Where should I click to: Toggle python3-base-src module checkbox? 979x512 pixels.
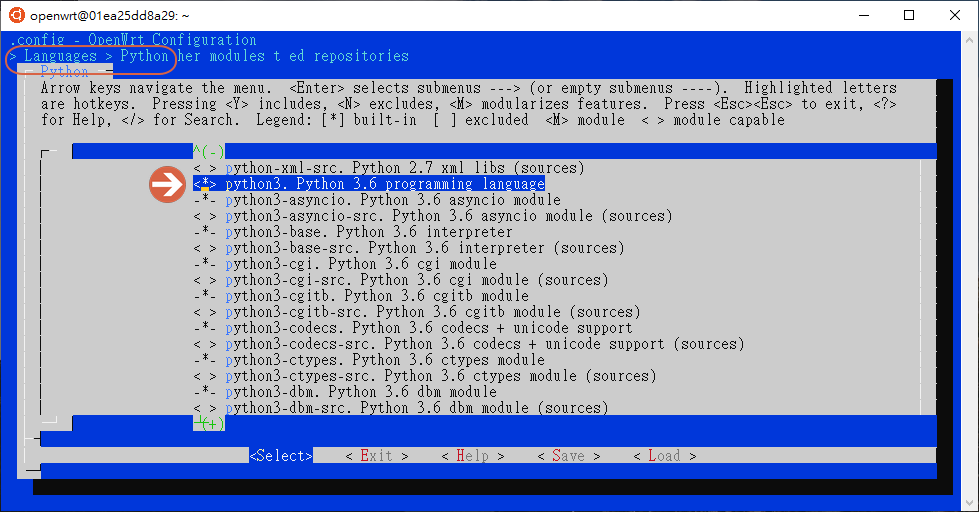coord(205,249)
